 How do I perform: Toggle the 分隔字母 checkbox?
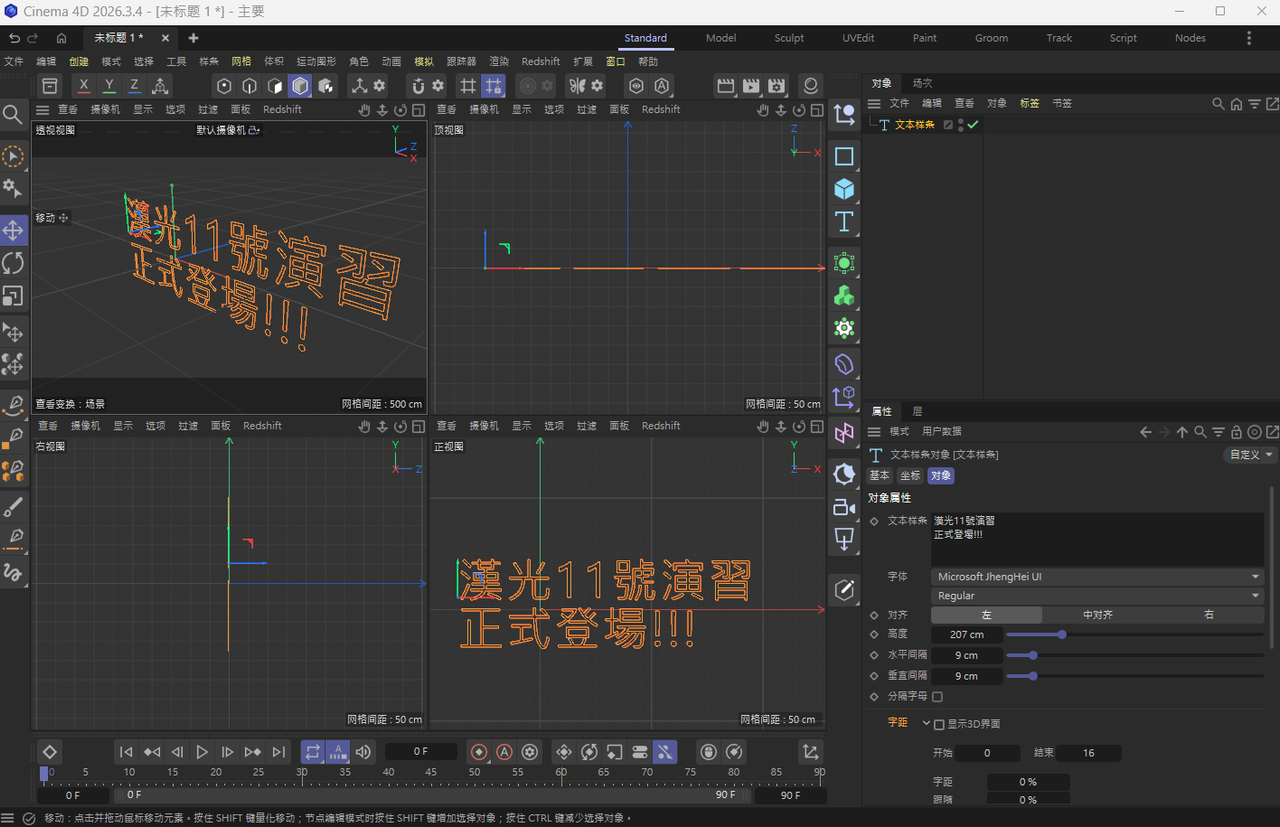(937, 696)
